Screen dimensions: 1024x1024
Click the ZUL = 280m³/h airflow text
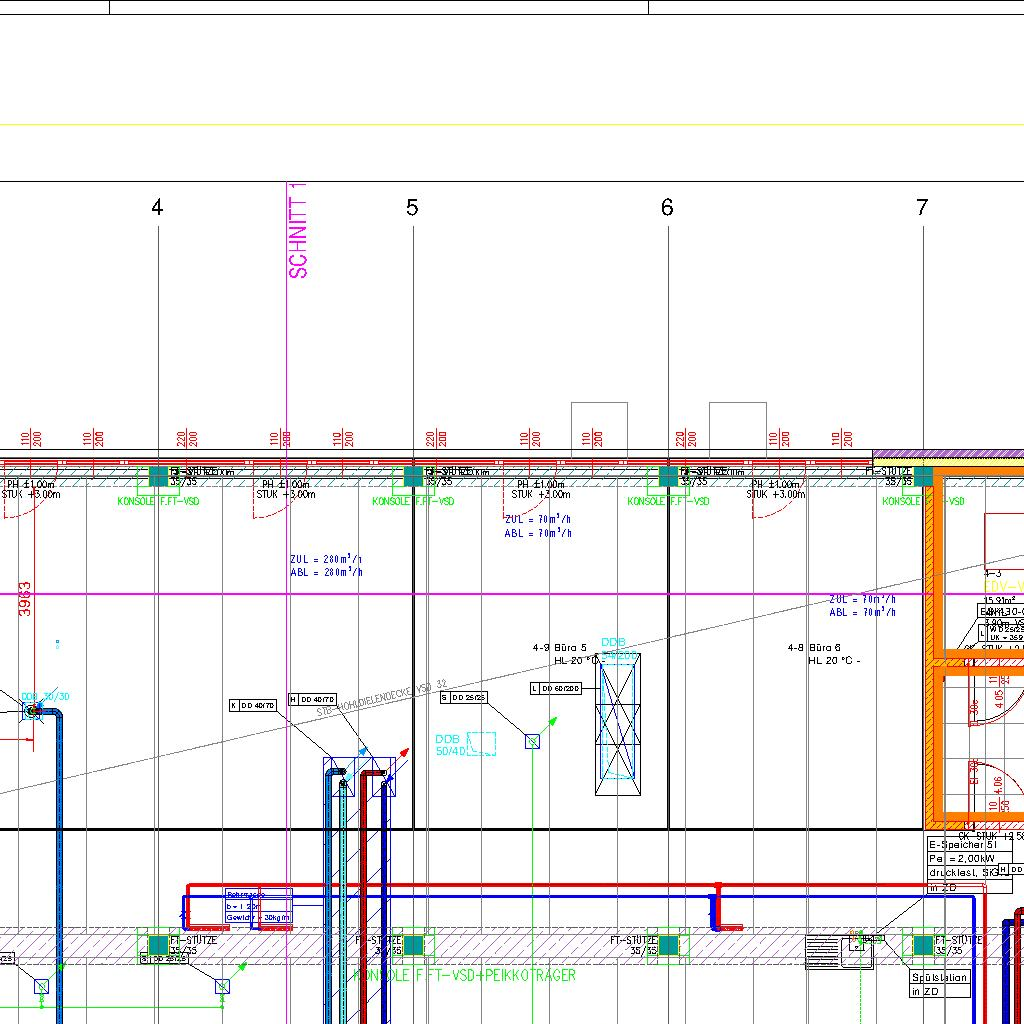[326, 560]
